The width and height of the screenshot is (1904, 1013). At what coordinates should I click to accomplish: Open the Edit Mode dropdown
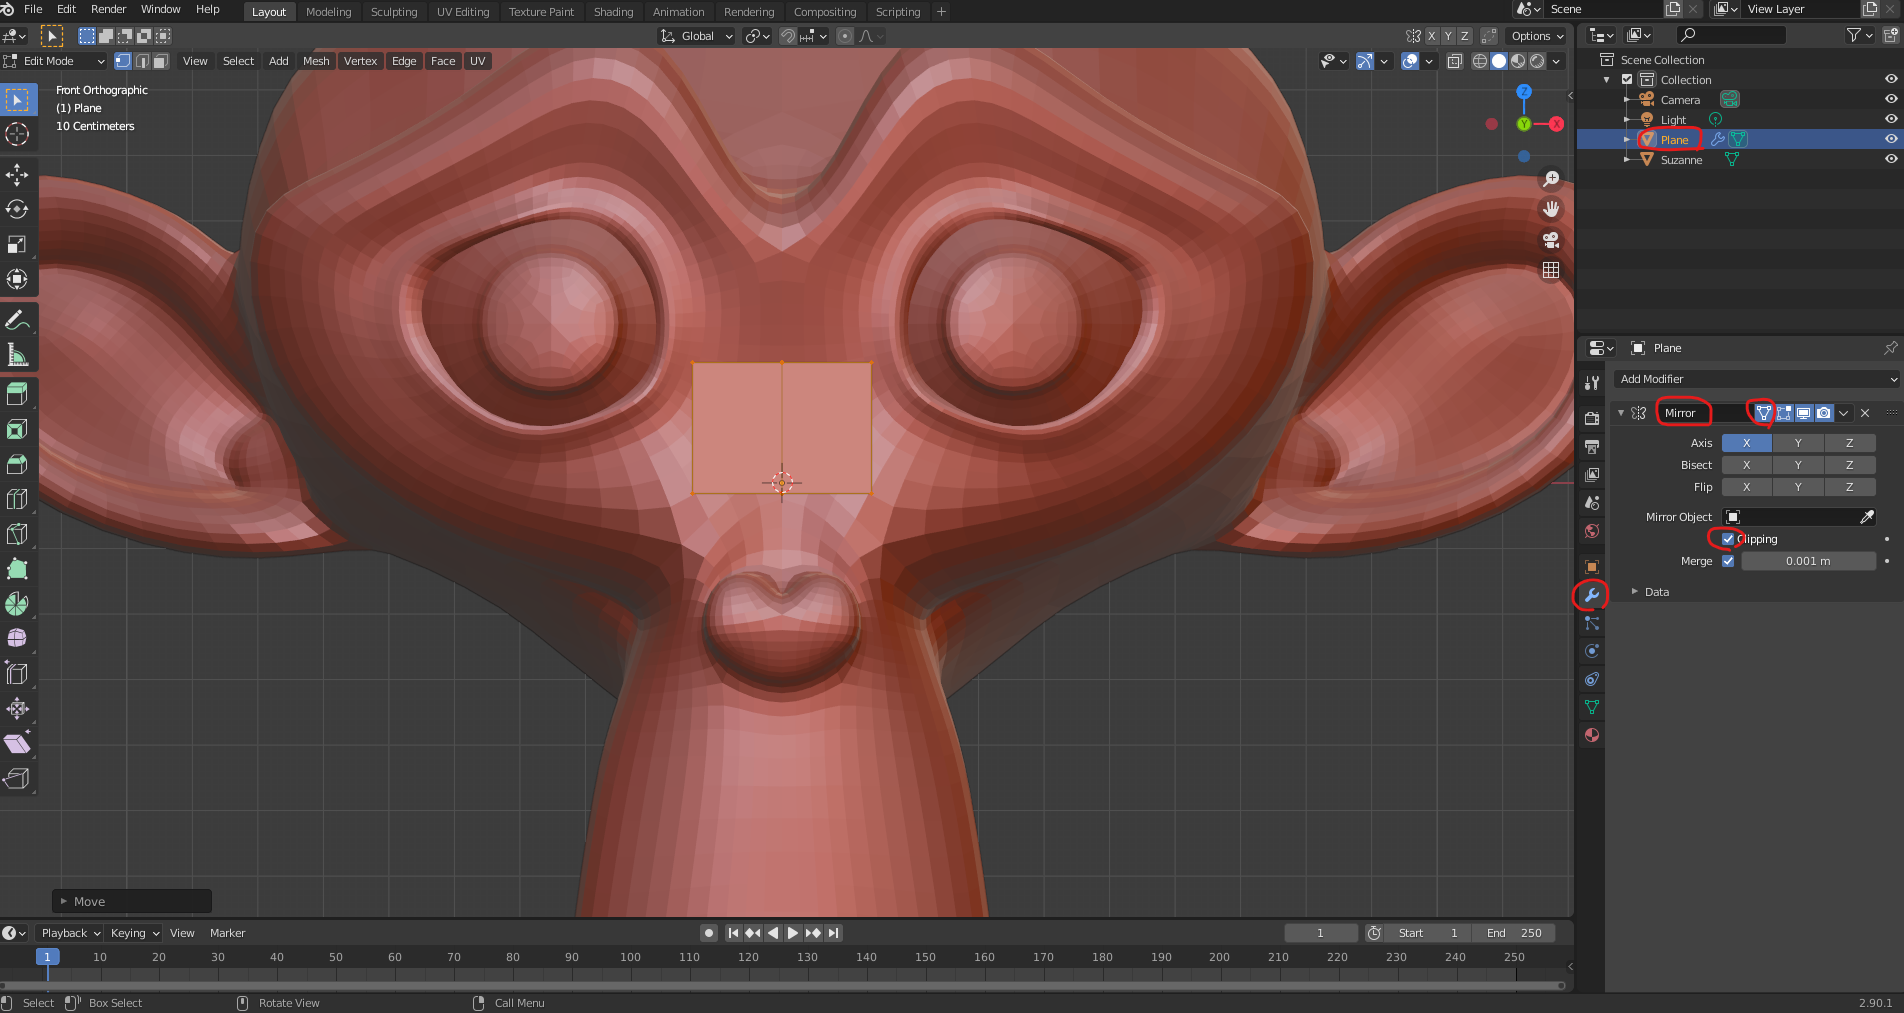(x=55, y=61)
